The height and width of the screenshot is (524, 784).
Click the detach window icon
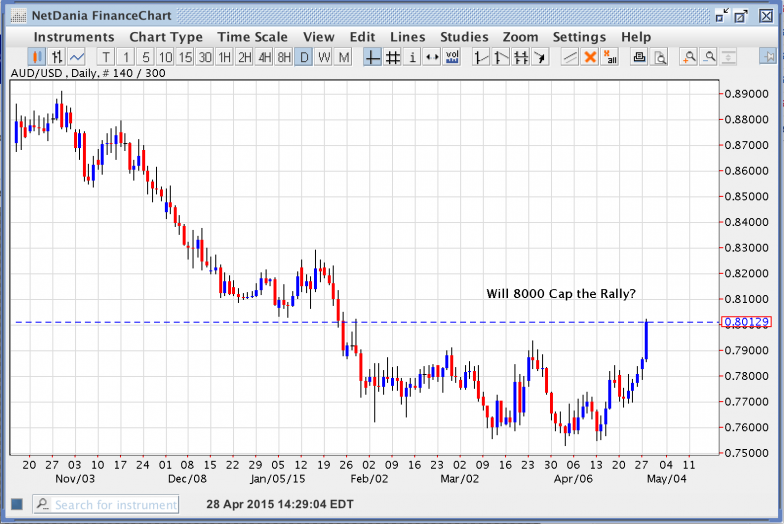click(741, 16)
